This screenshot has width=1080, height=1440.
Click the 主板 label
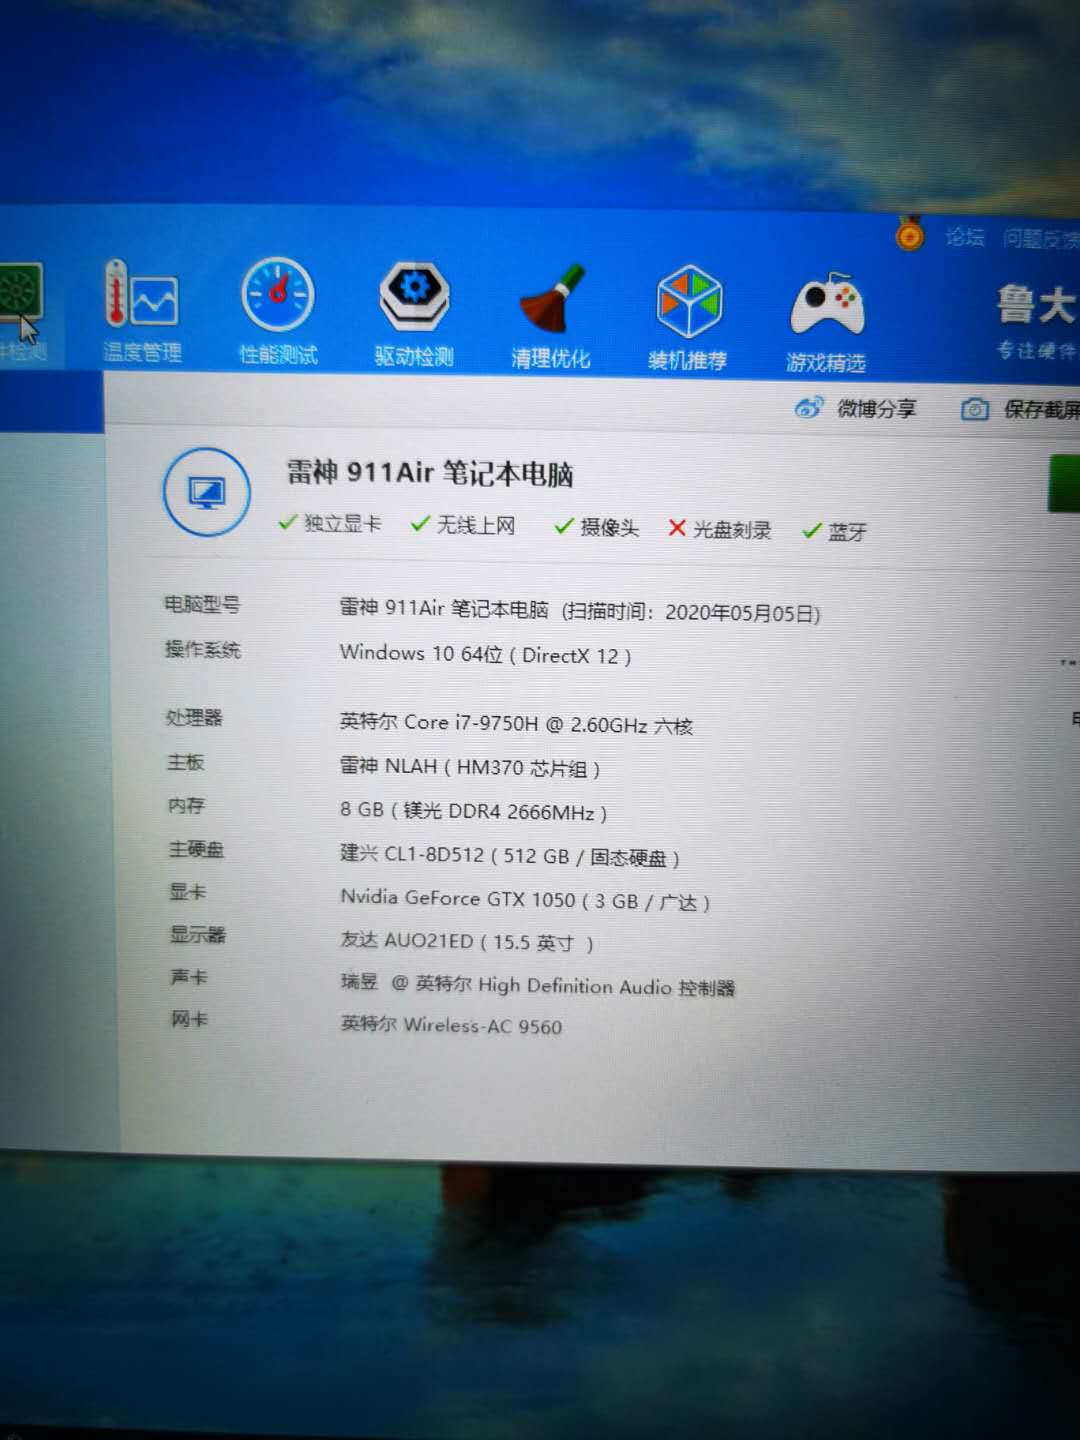[x=186, y=762]
